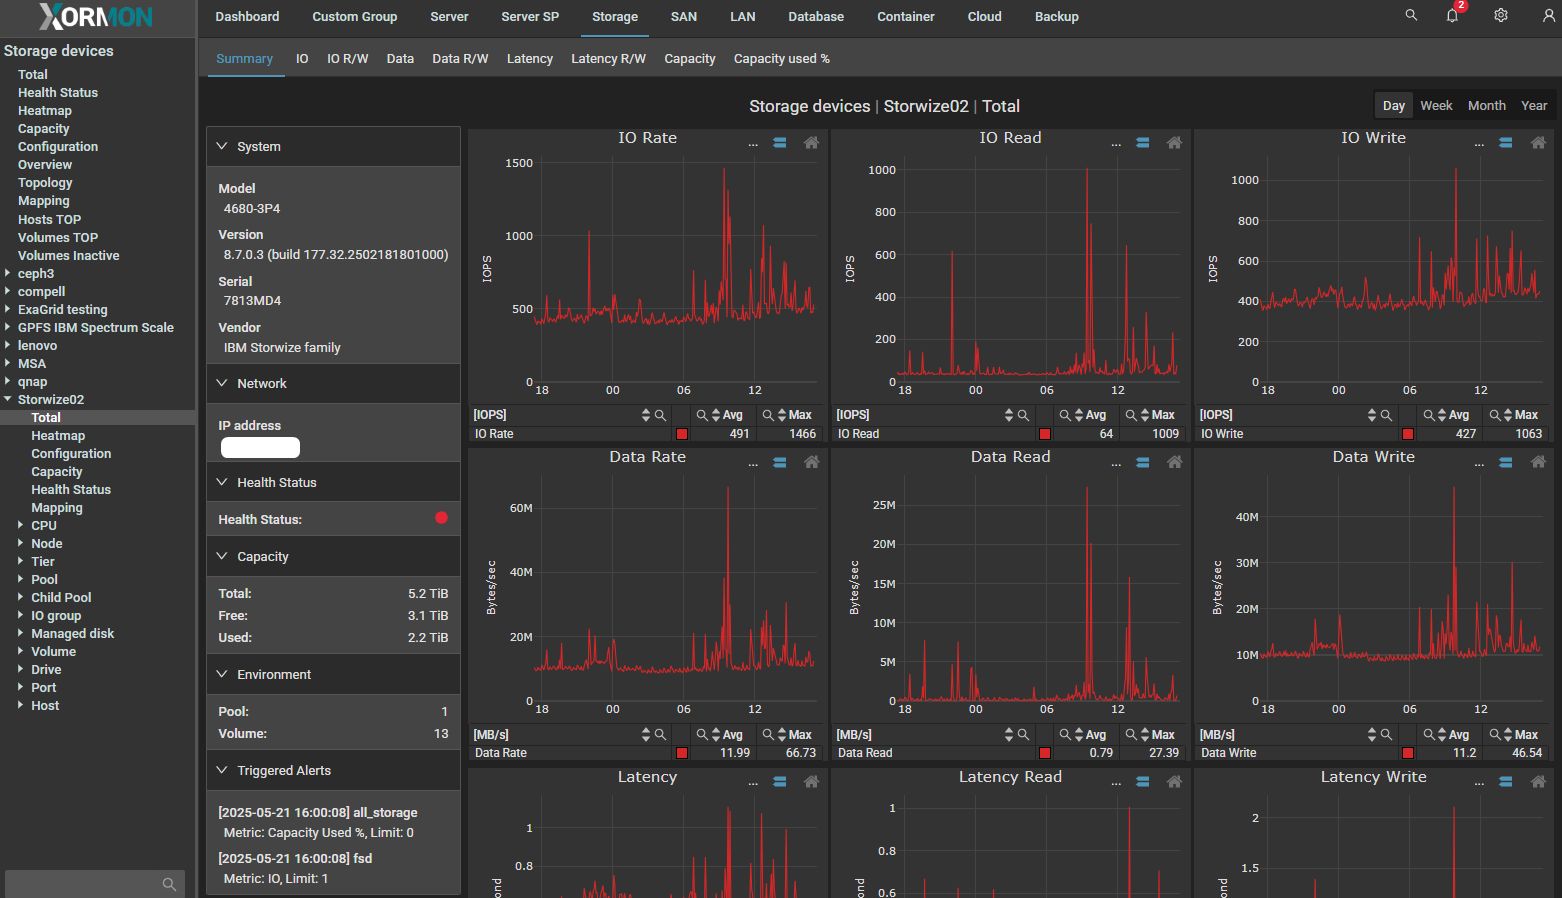Collapse the Network section
Viewport: 1562px width, 898px height.
222,383
